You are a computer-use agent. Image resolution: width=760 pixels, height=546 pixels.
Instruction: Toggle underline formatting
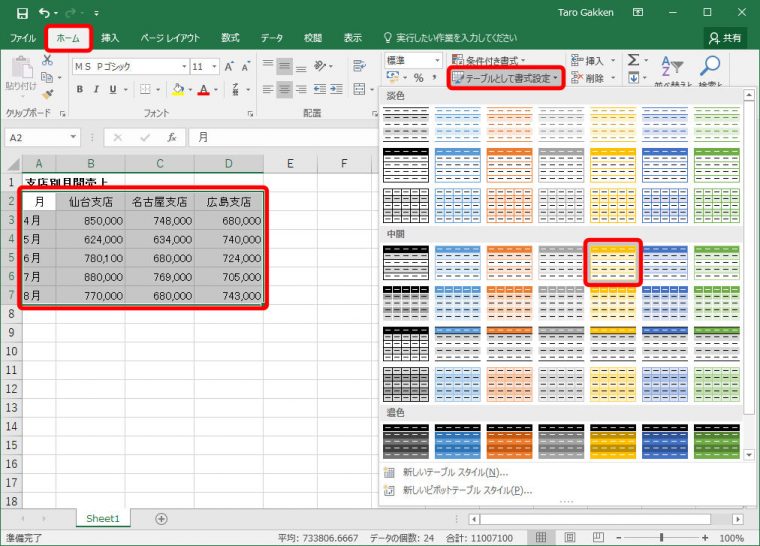113,89
